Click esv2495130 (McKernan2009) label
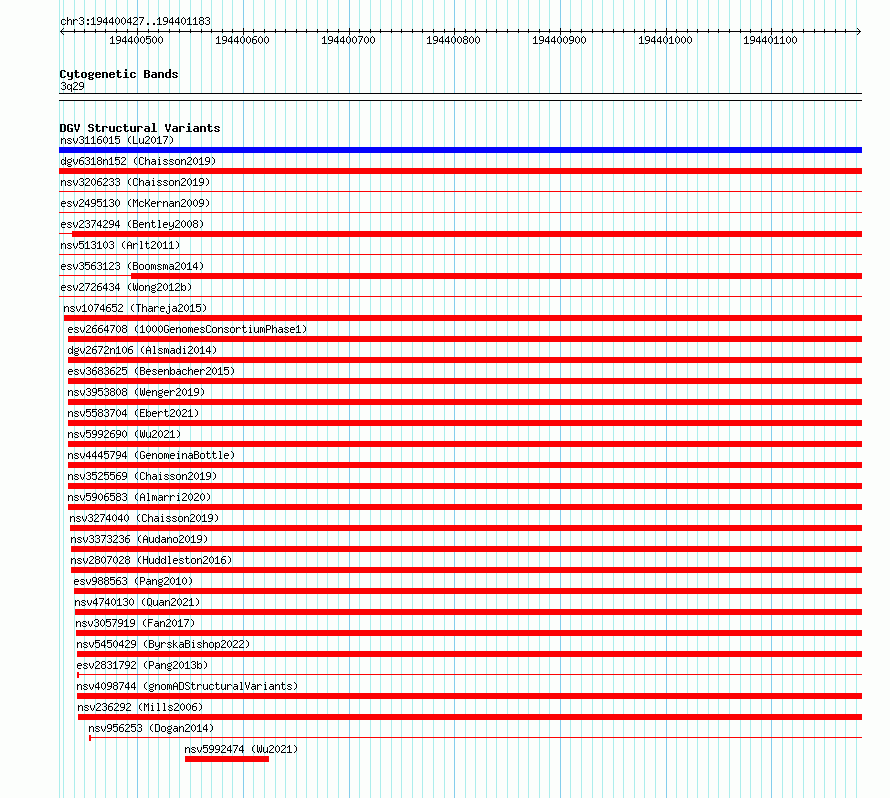 tap(135, 203)
